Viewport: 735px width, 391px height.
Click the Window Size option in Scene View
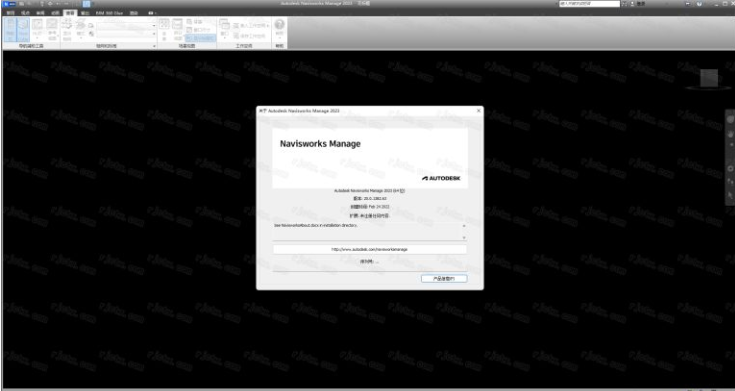point(199,30)
